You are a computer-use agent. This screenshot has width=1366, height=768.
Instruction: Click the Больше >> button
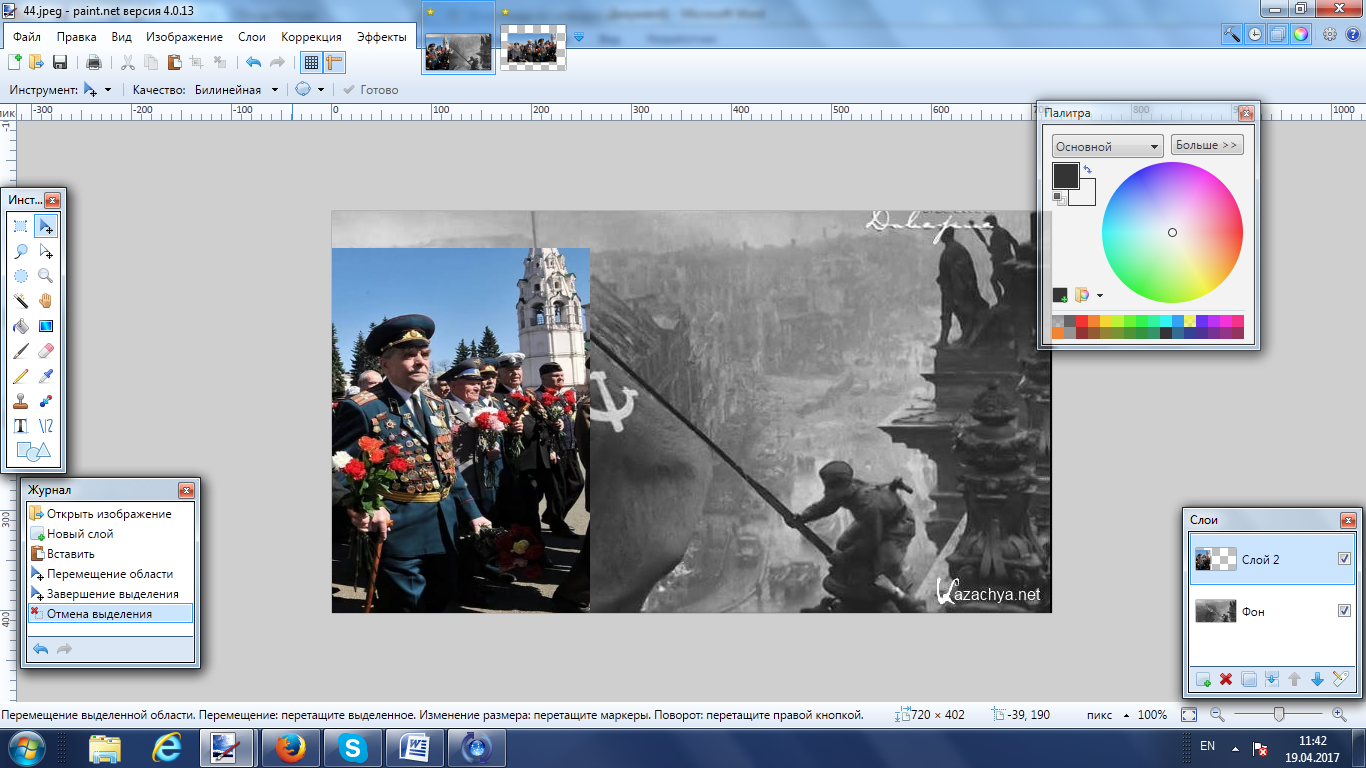click(x=1207, y=145)
